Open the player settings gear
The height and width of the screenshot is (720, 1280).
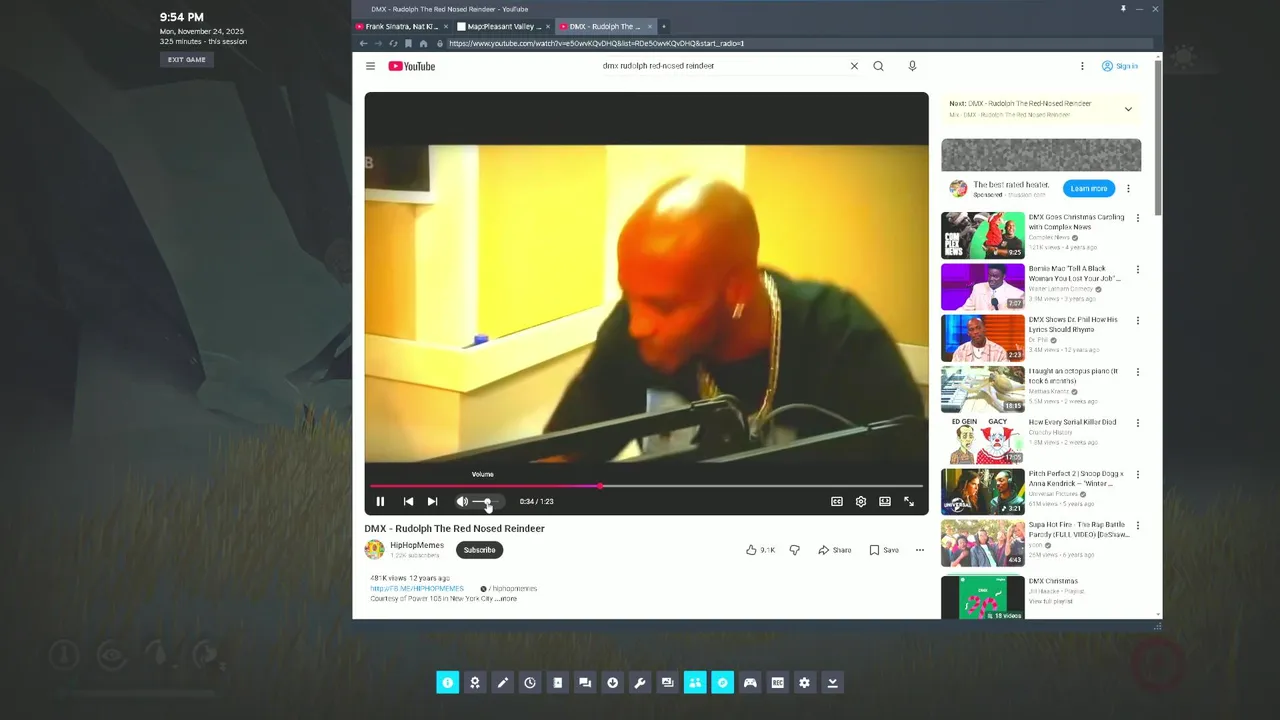(x=861, y=501)
